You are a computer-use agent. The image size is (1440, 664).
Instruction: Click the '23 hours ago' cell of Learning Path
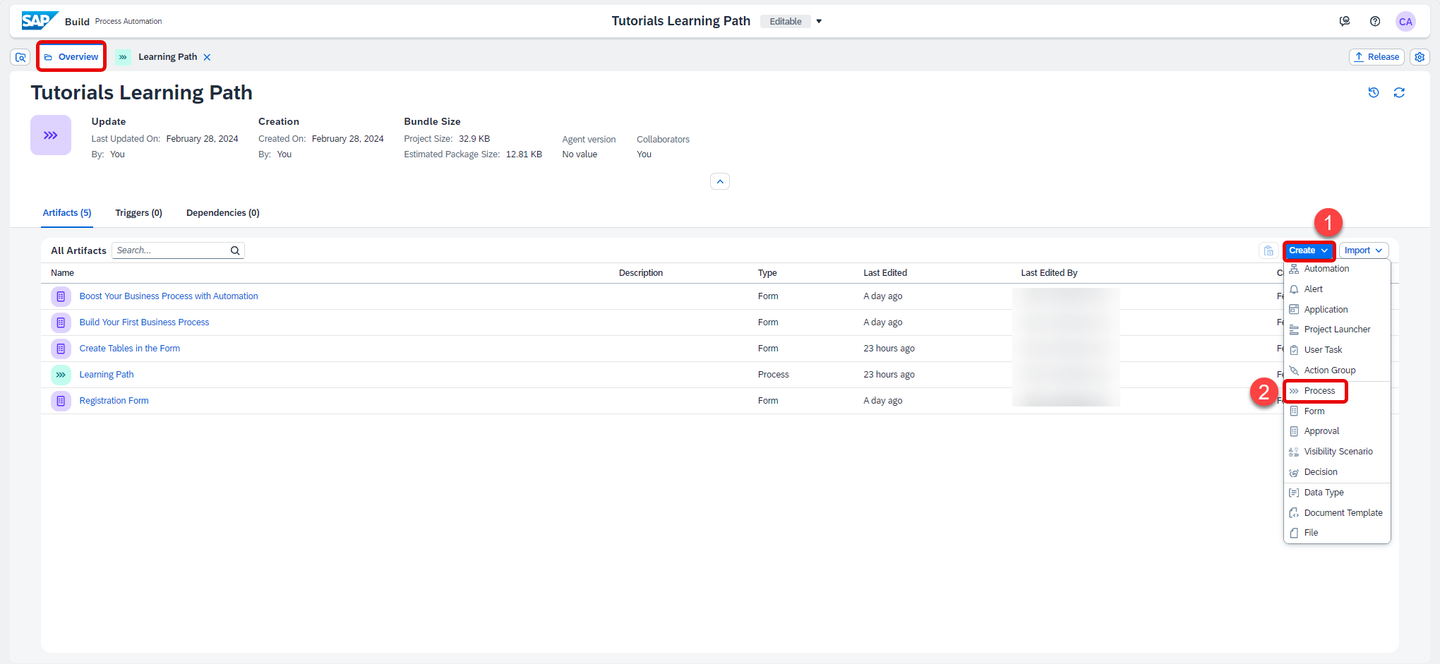889,375
